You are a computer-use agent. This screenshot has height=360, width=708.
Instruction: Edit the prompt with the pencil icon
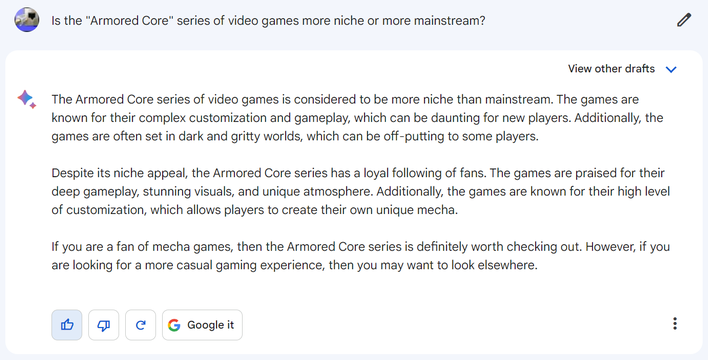coord(684,20)
